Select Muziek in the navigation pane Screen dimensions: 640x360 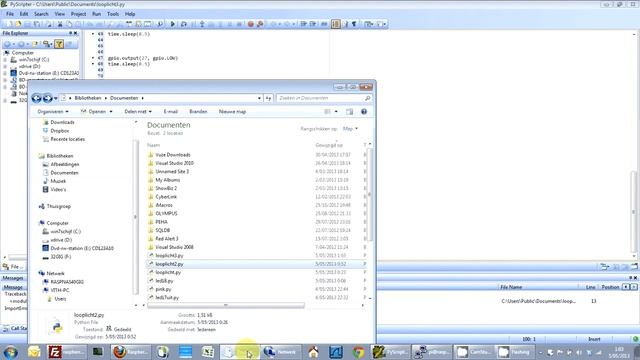pos(58,181)
